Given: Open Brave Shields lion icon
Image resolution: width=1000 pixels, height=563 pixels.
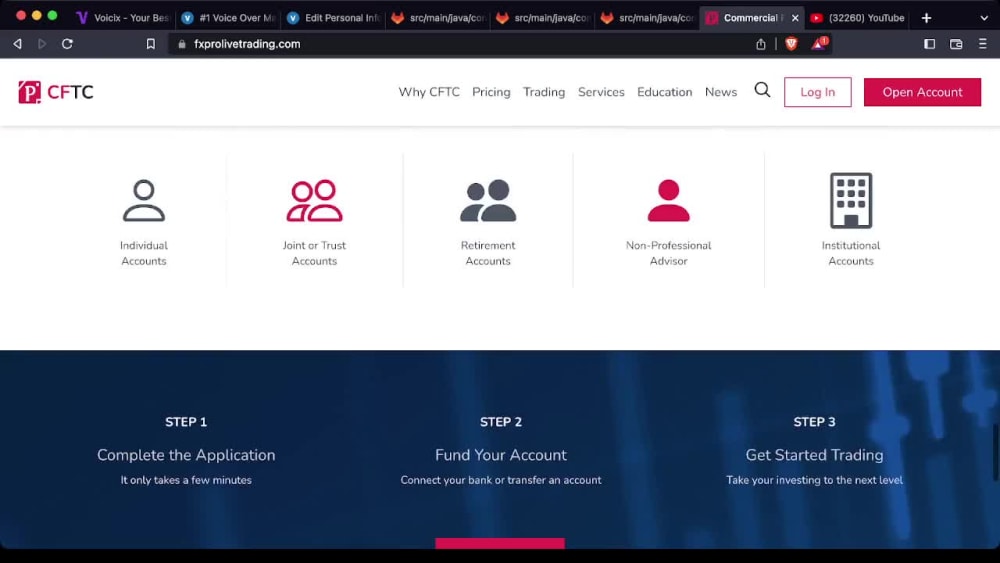Looking at the screenshot, I should [791, 43].
